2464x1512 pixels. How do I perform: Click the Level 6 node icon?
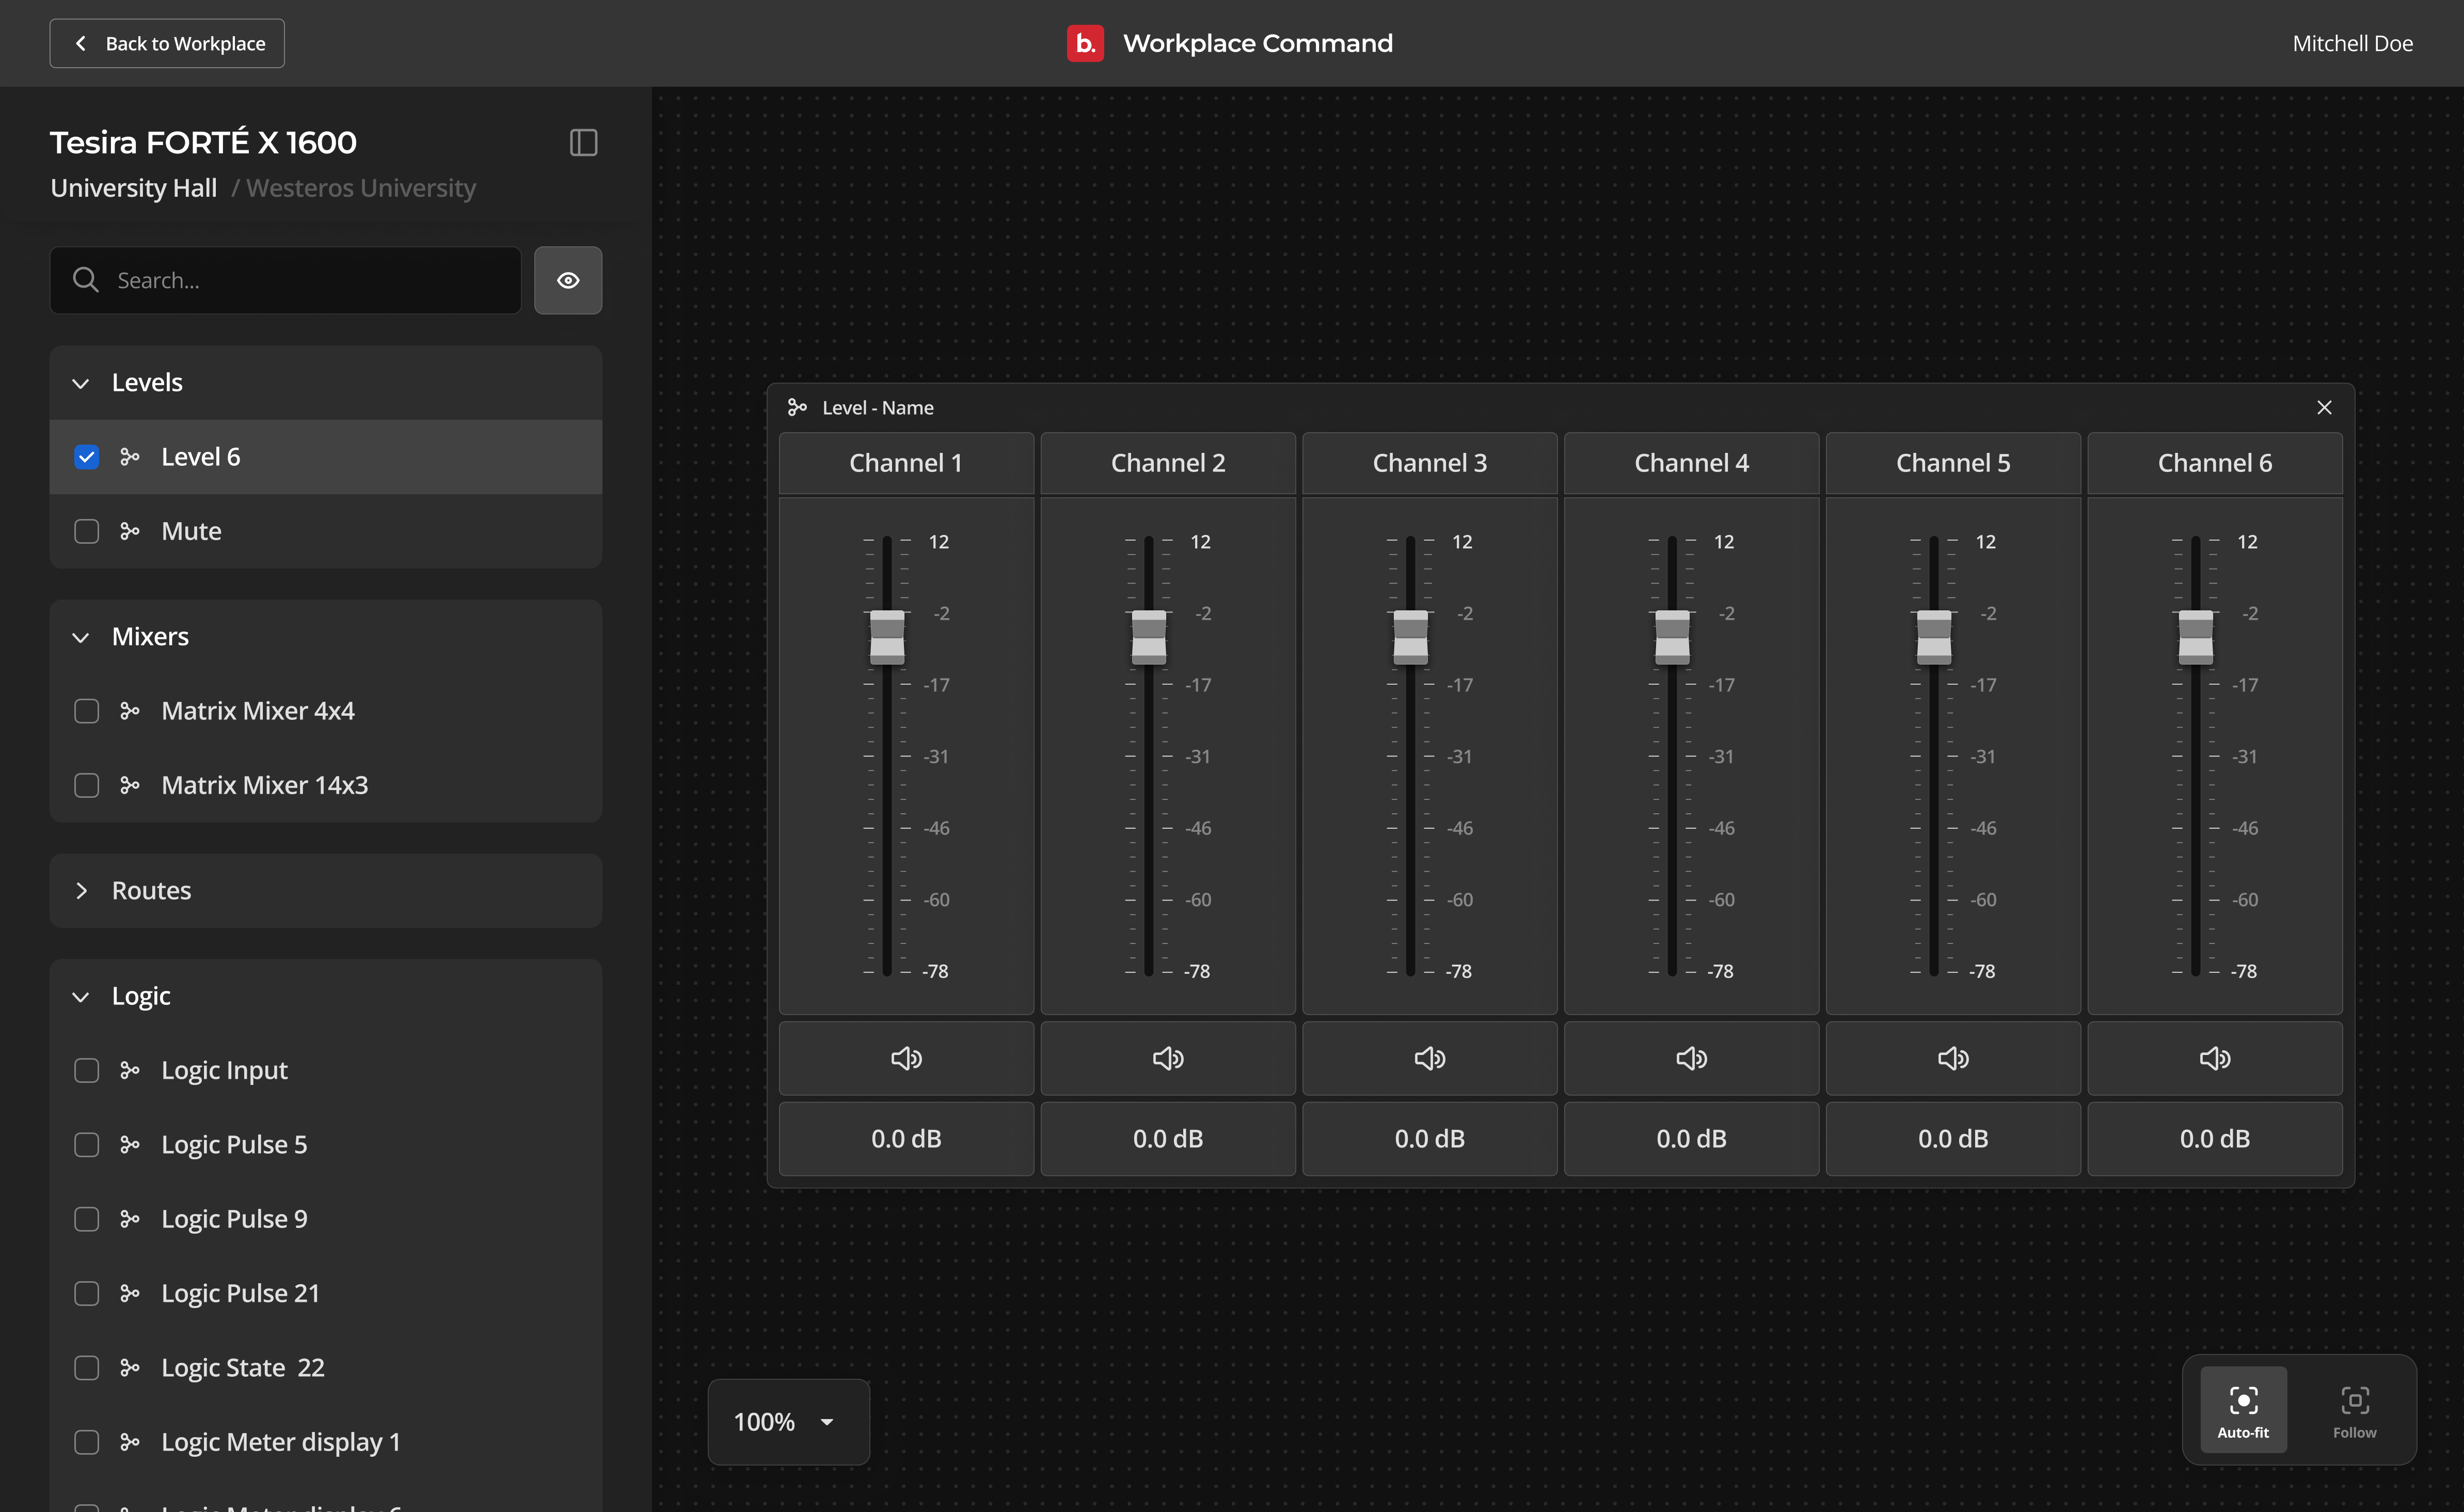pos(130,457)
